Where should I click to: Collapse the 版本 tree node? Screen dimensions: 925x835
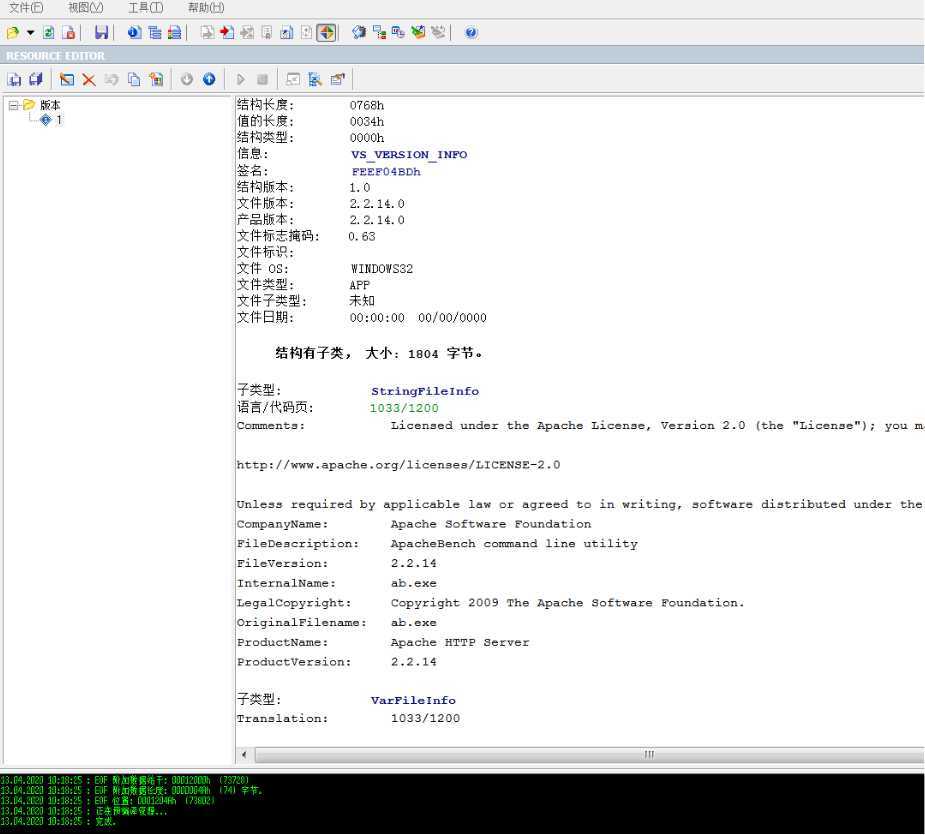13,105
